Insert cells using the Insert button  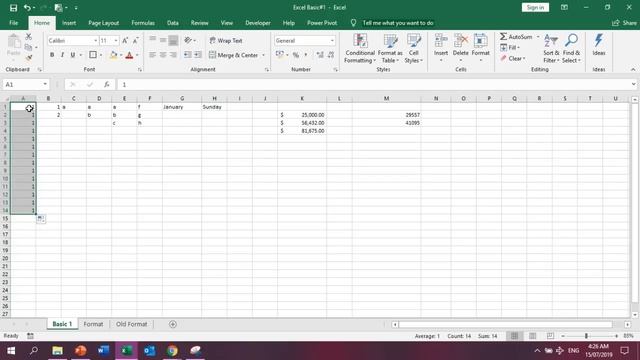[441, 49]
